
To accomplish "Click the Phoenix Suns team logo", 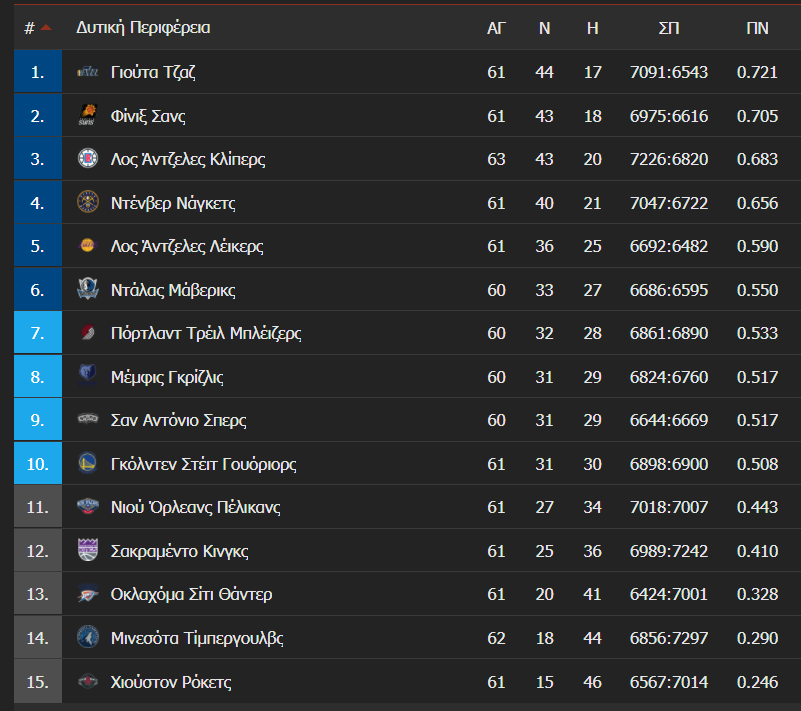I will tap(88, 116).
